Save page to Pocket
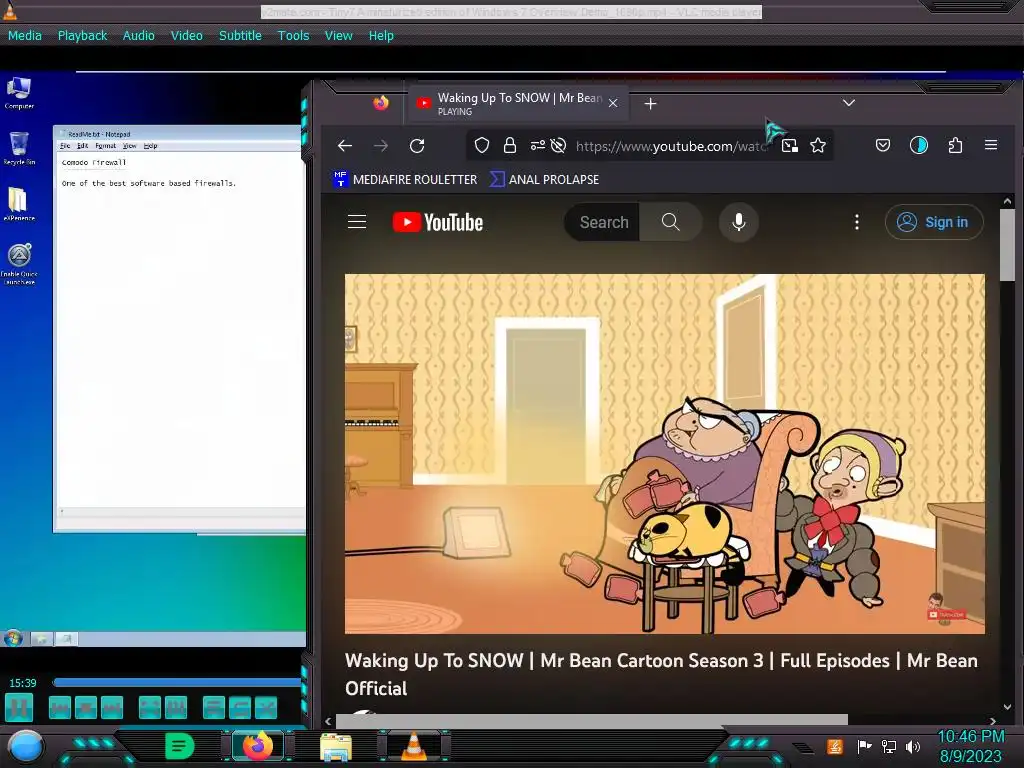1024x768 pixels. pos(883,145)
